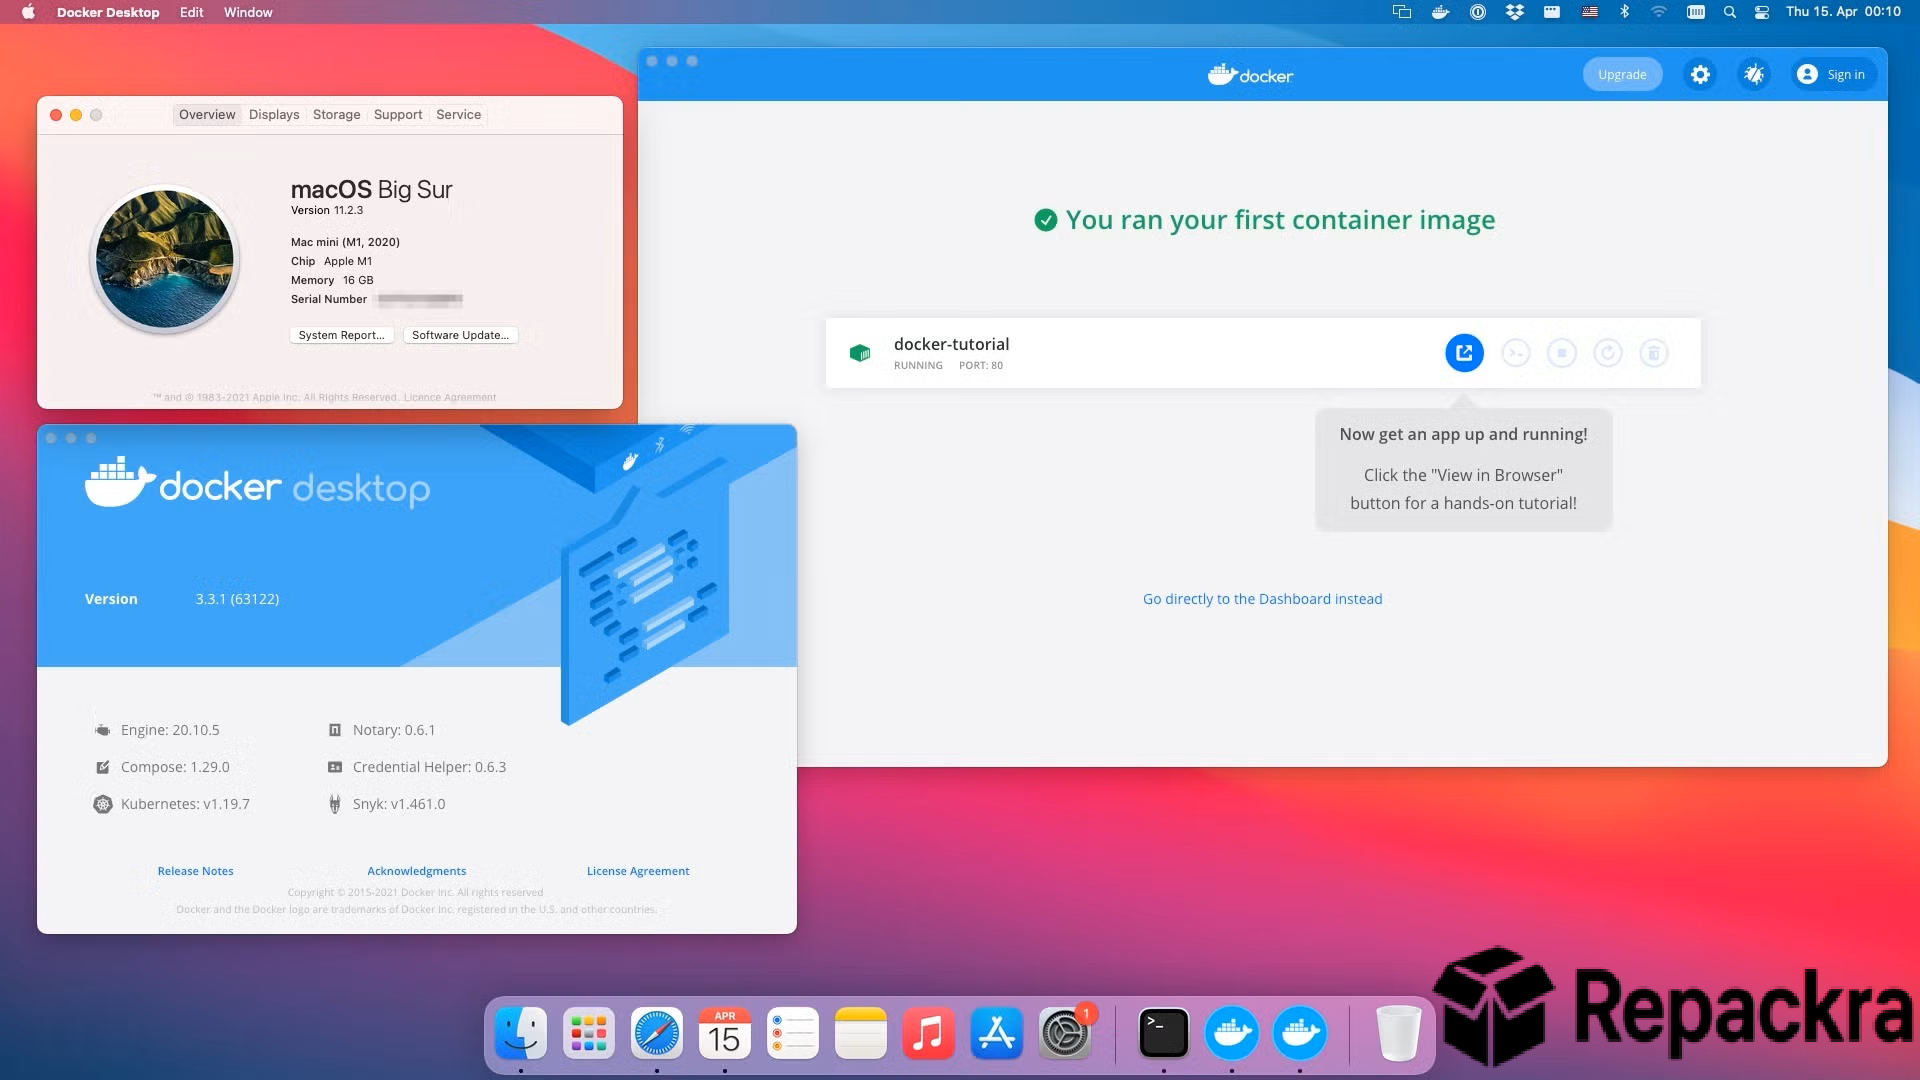This screenshot has width=1920, height=1080.
Task: Click Compose: 1.29.0 text
Action: point(175,767)
